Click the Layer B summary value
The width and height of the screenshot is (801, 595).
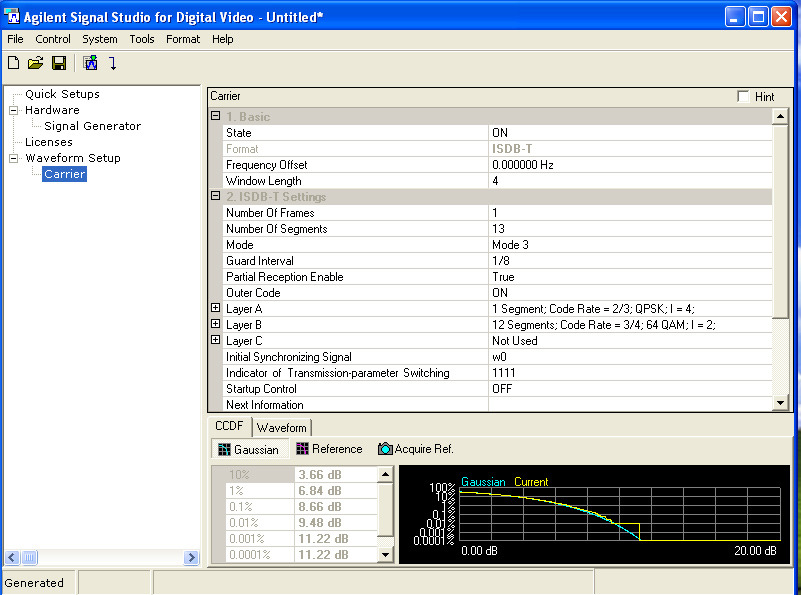[x=630, y=325]
